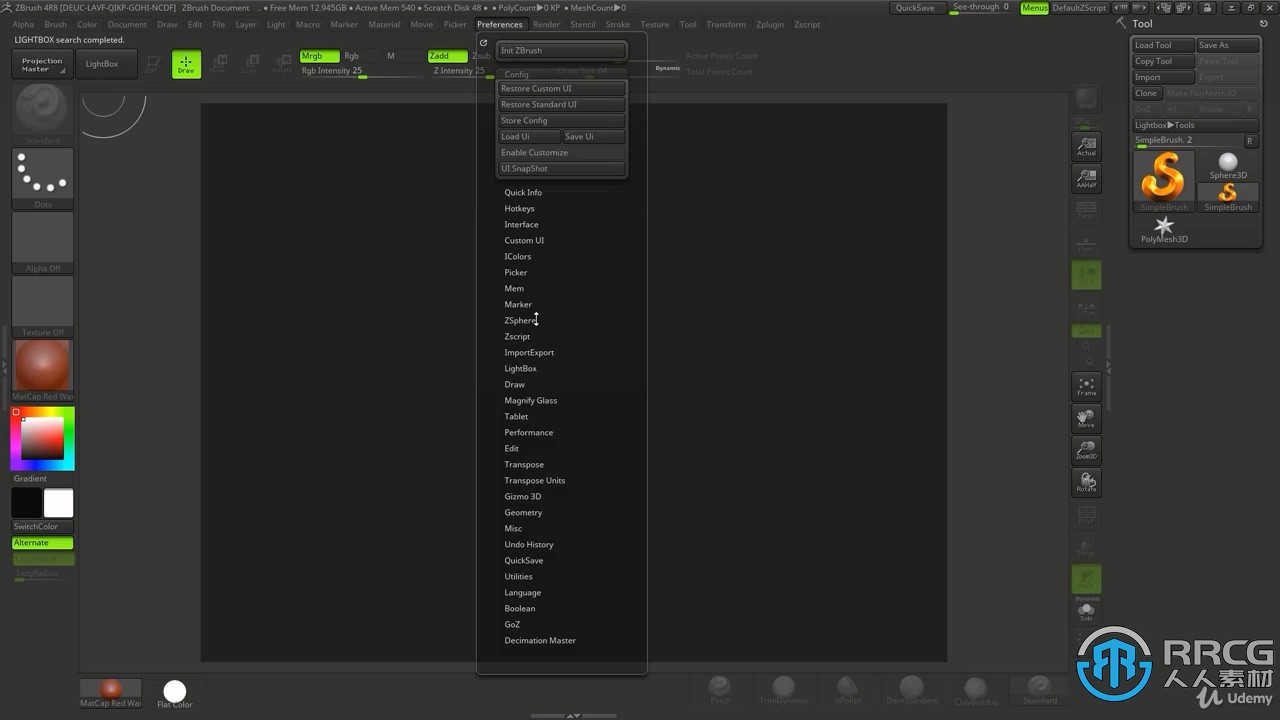Screen dimensions: 1280x720
Task: Click the QuickSave button in top bar
Action: [915, 8]
